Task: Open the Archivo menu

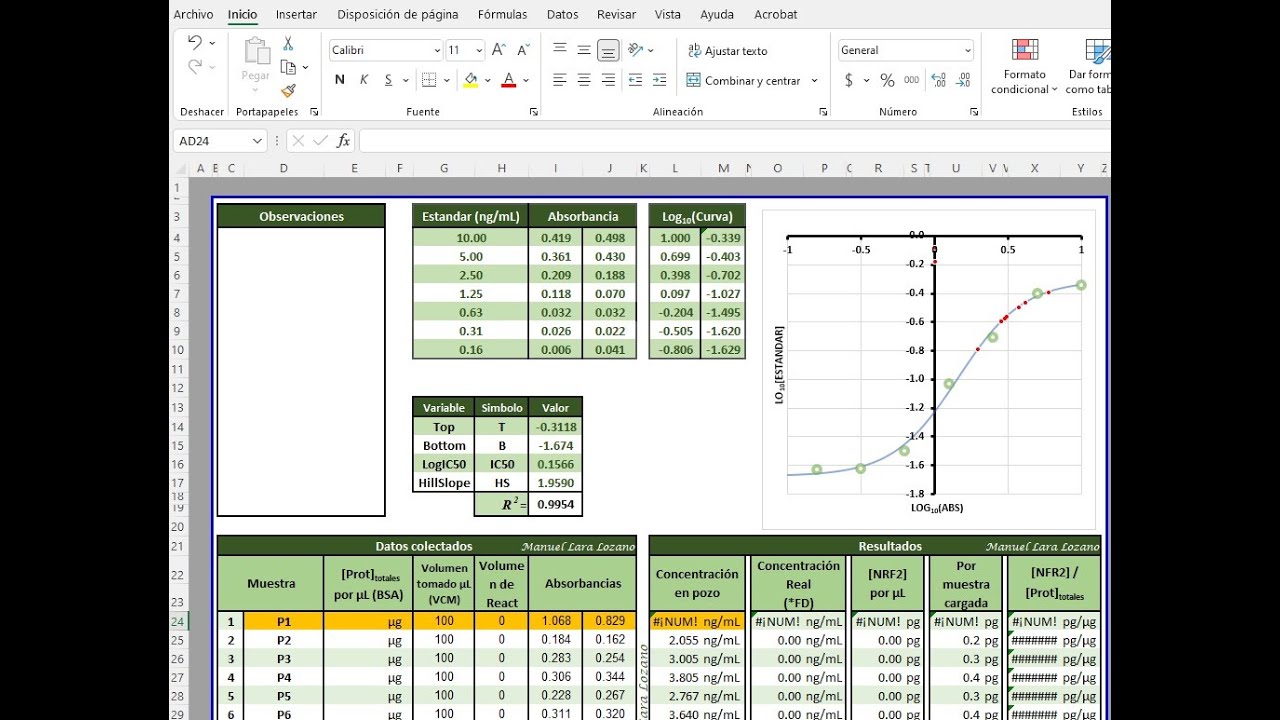Action: click(x=193, y=15)
